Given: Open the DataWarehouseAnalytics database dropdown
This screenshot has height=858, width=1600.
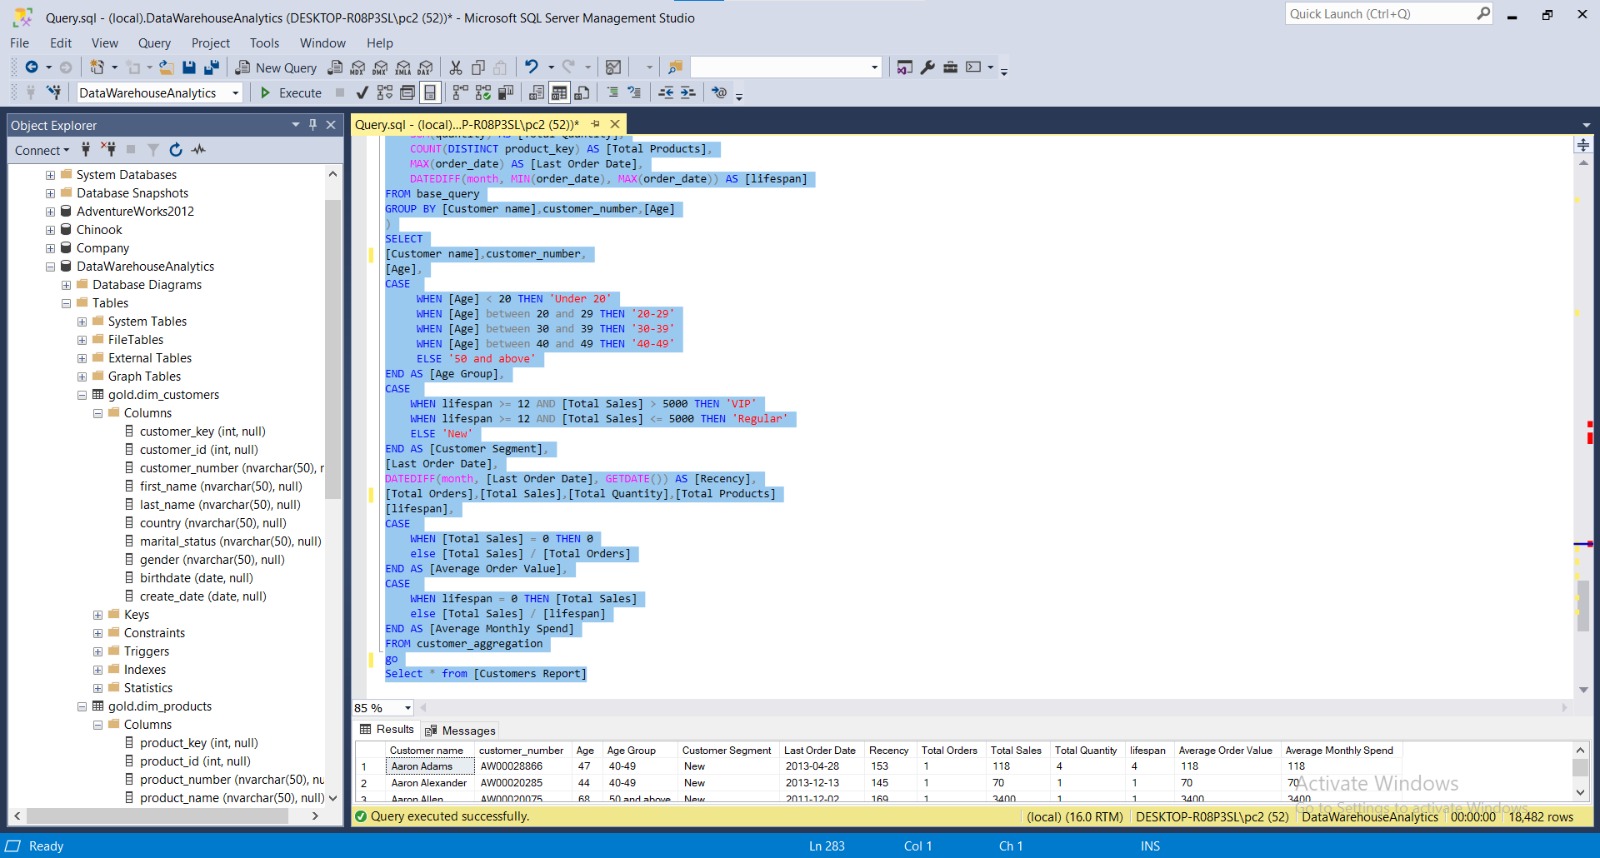Looking at the screenshot, I should [236, 93].
